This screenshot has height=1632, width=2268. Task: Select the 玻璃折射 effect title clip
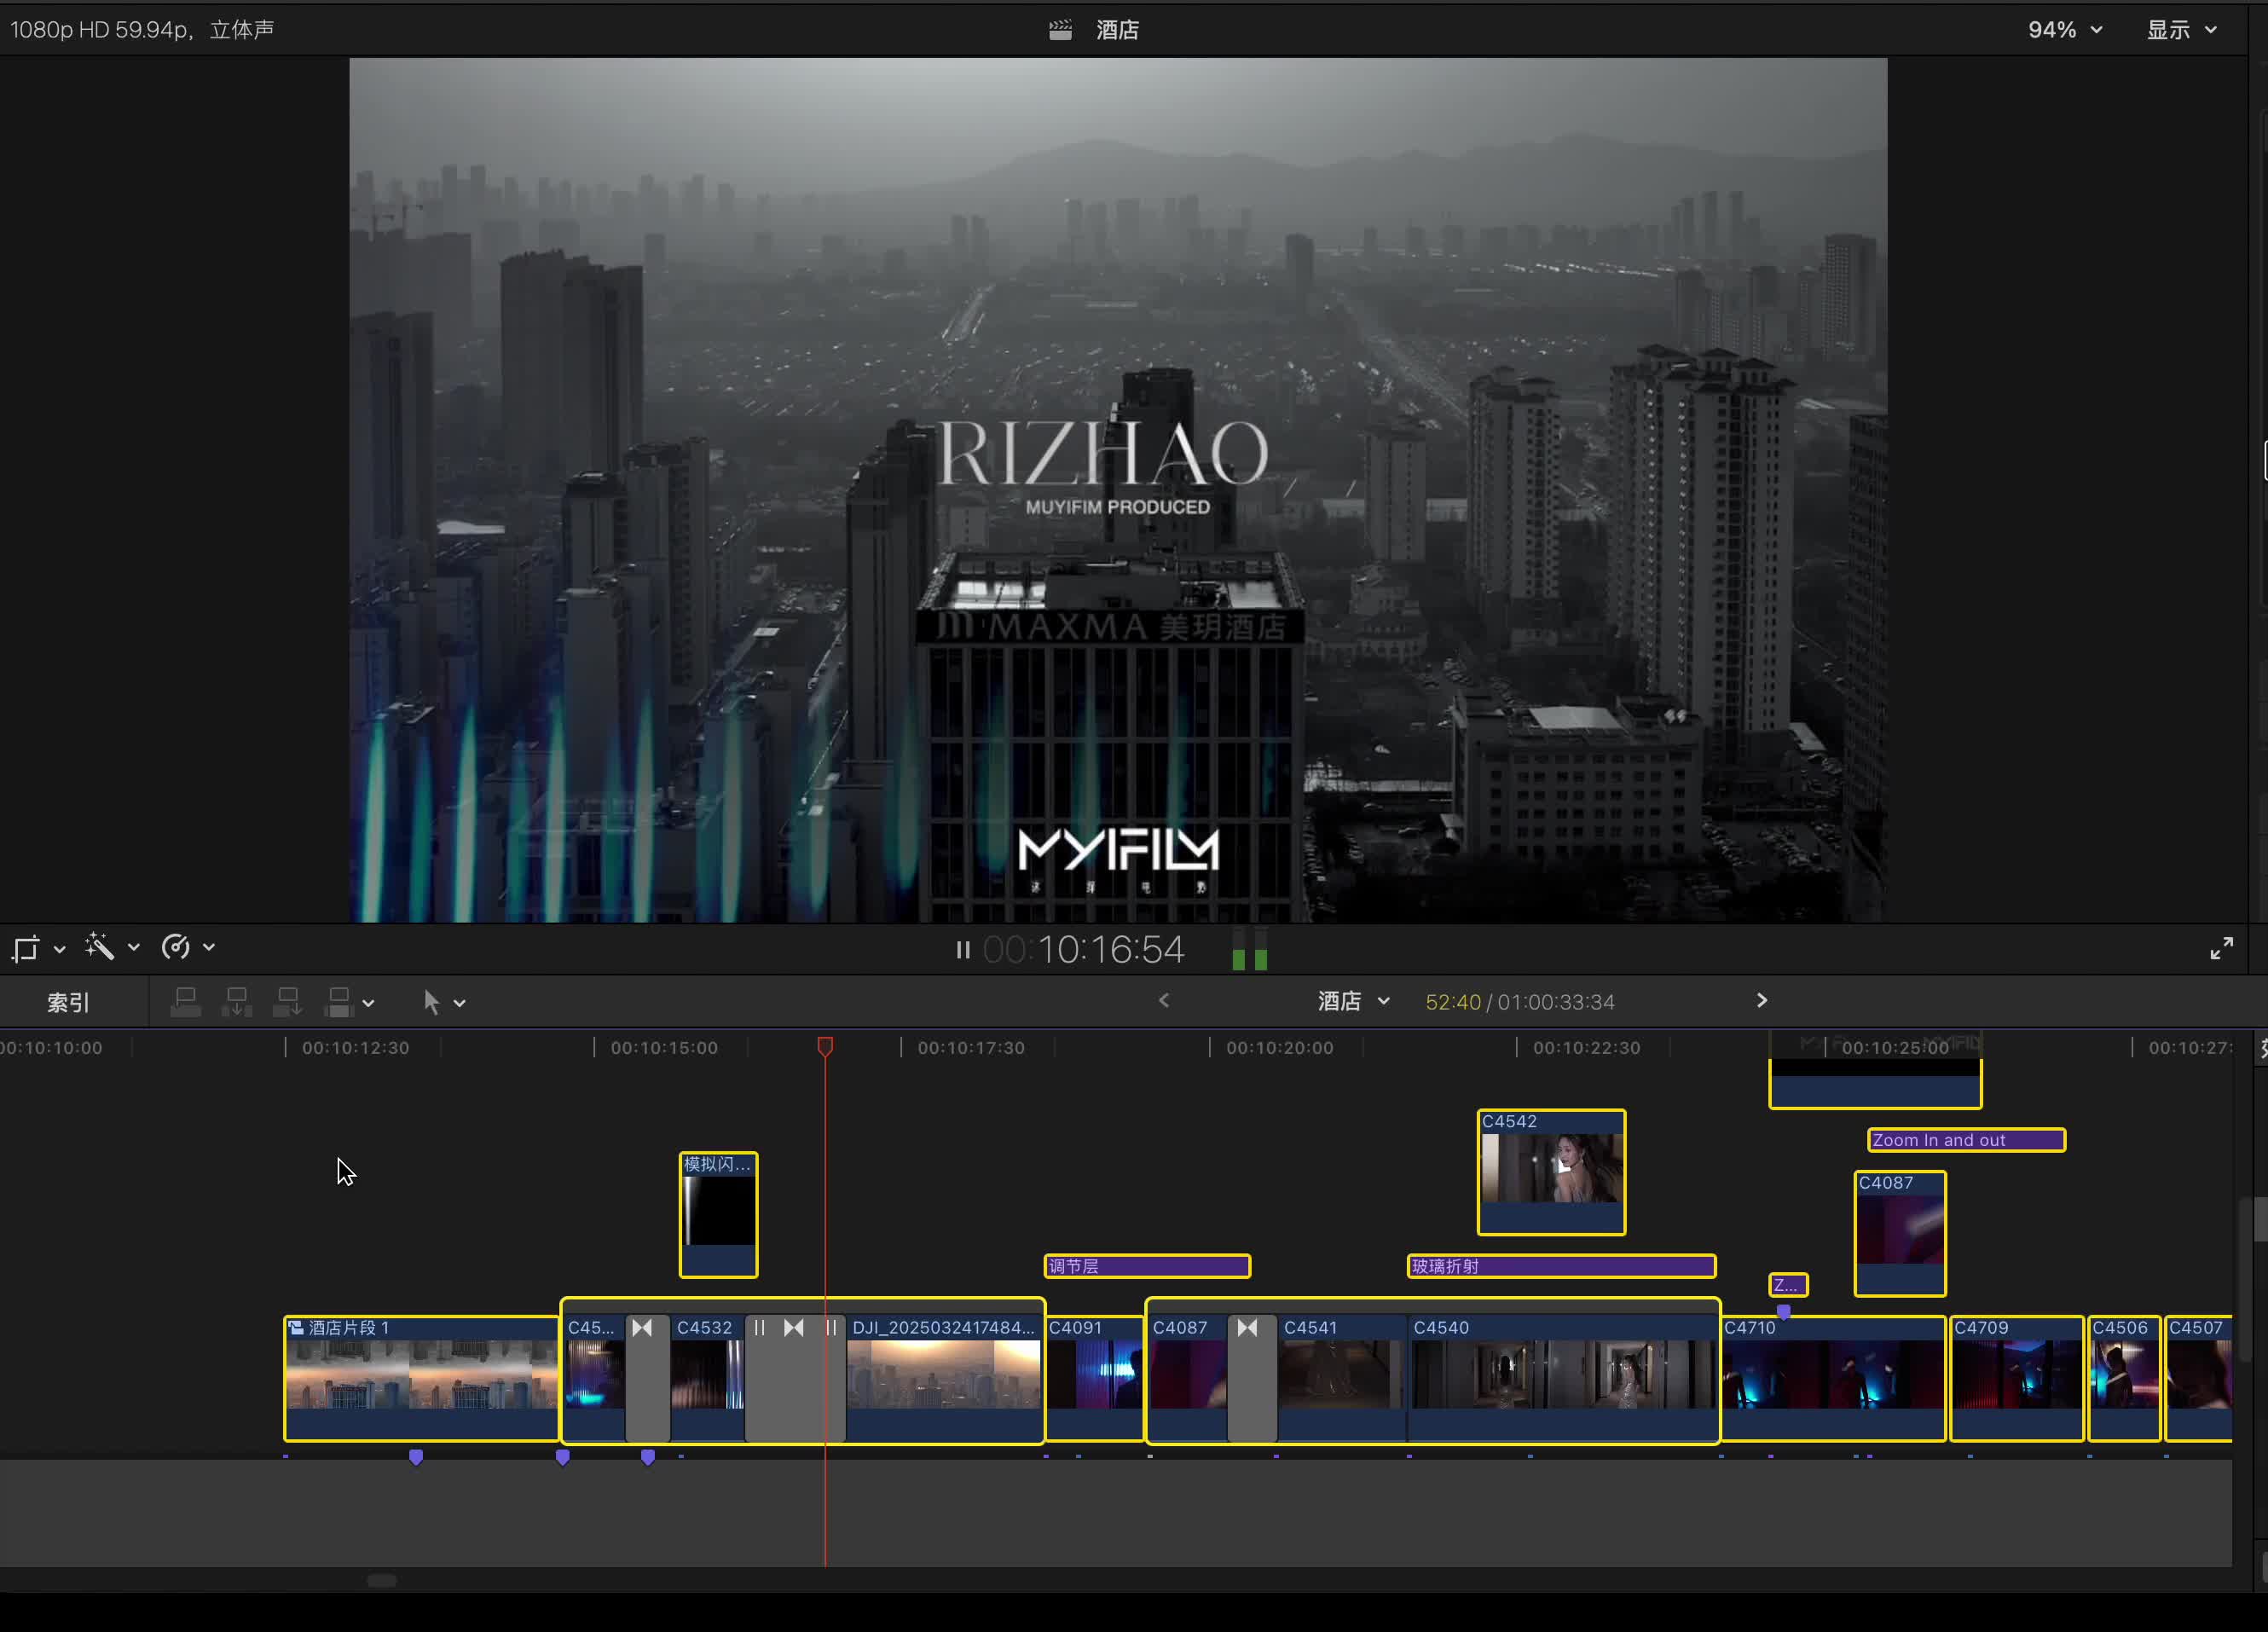(1561, 1265)
